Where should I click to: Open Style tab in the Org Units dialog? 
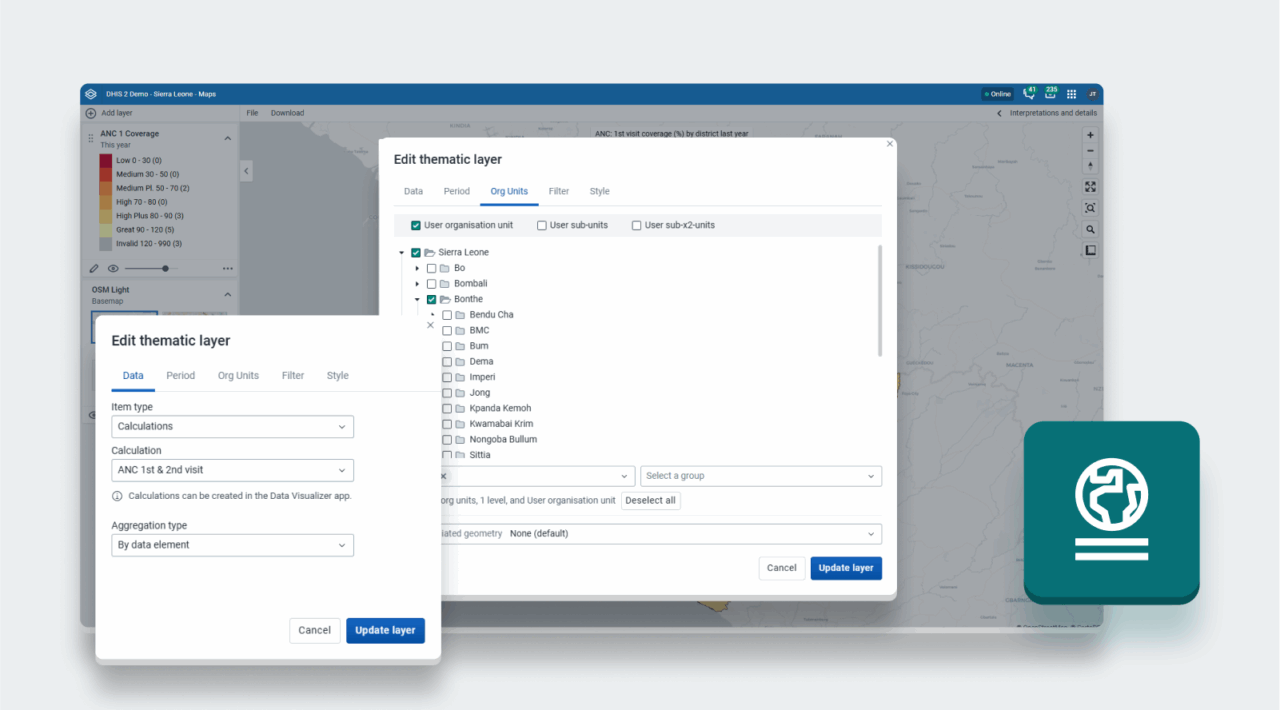click(x=599, y=191)
